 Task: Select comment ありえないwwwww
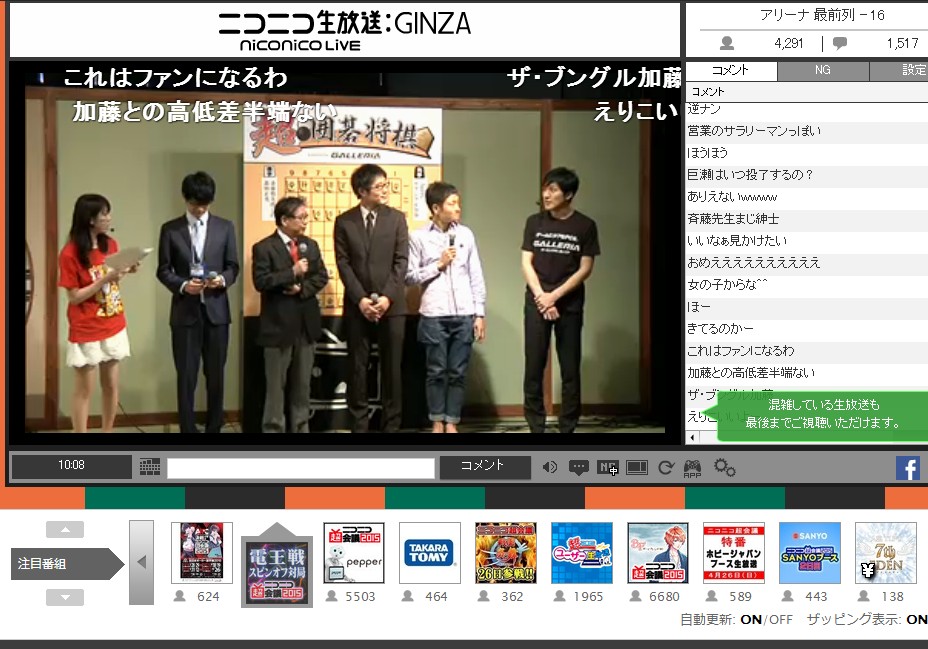806,197
